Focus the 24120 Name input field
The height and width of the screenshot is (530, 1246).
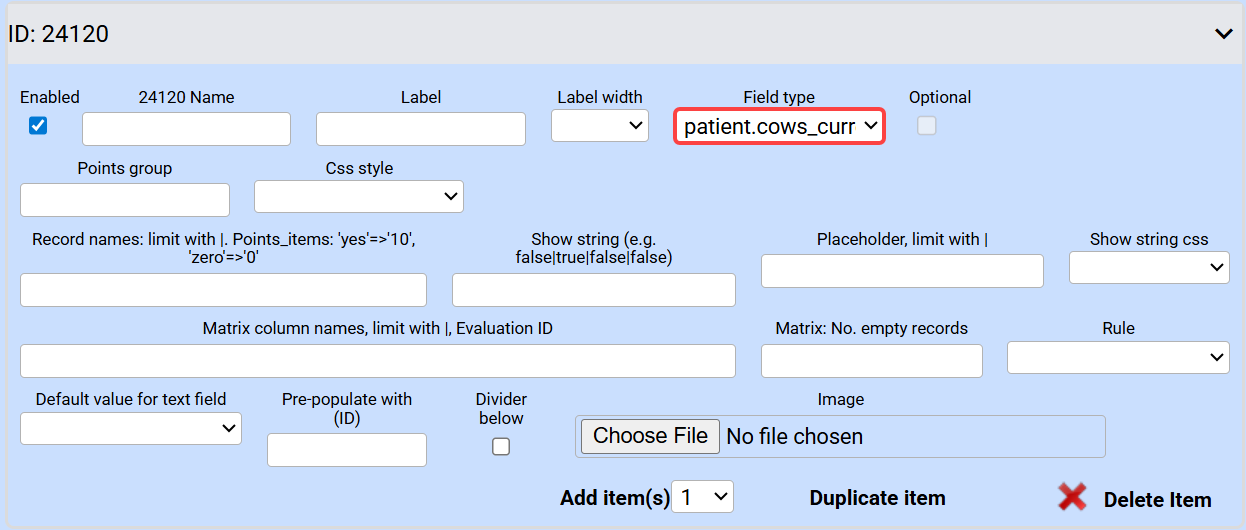186,129
